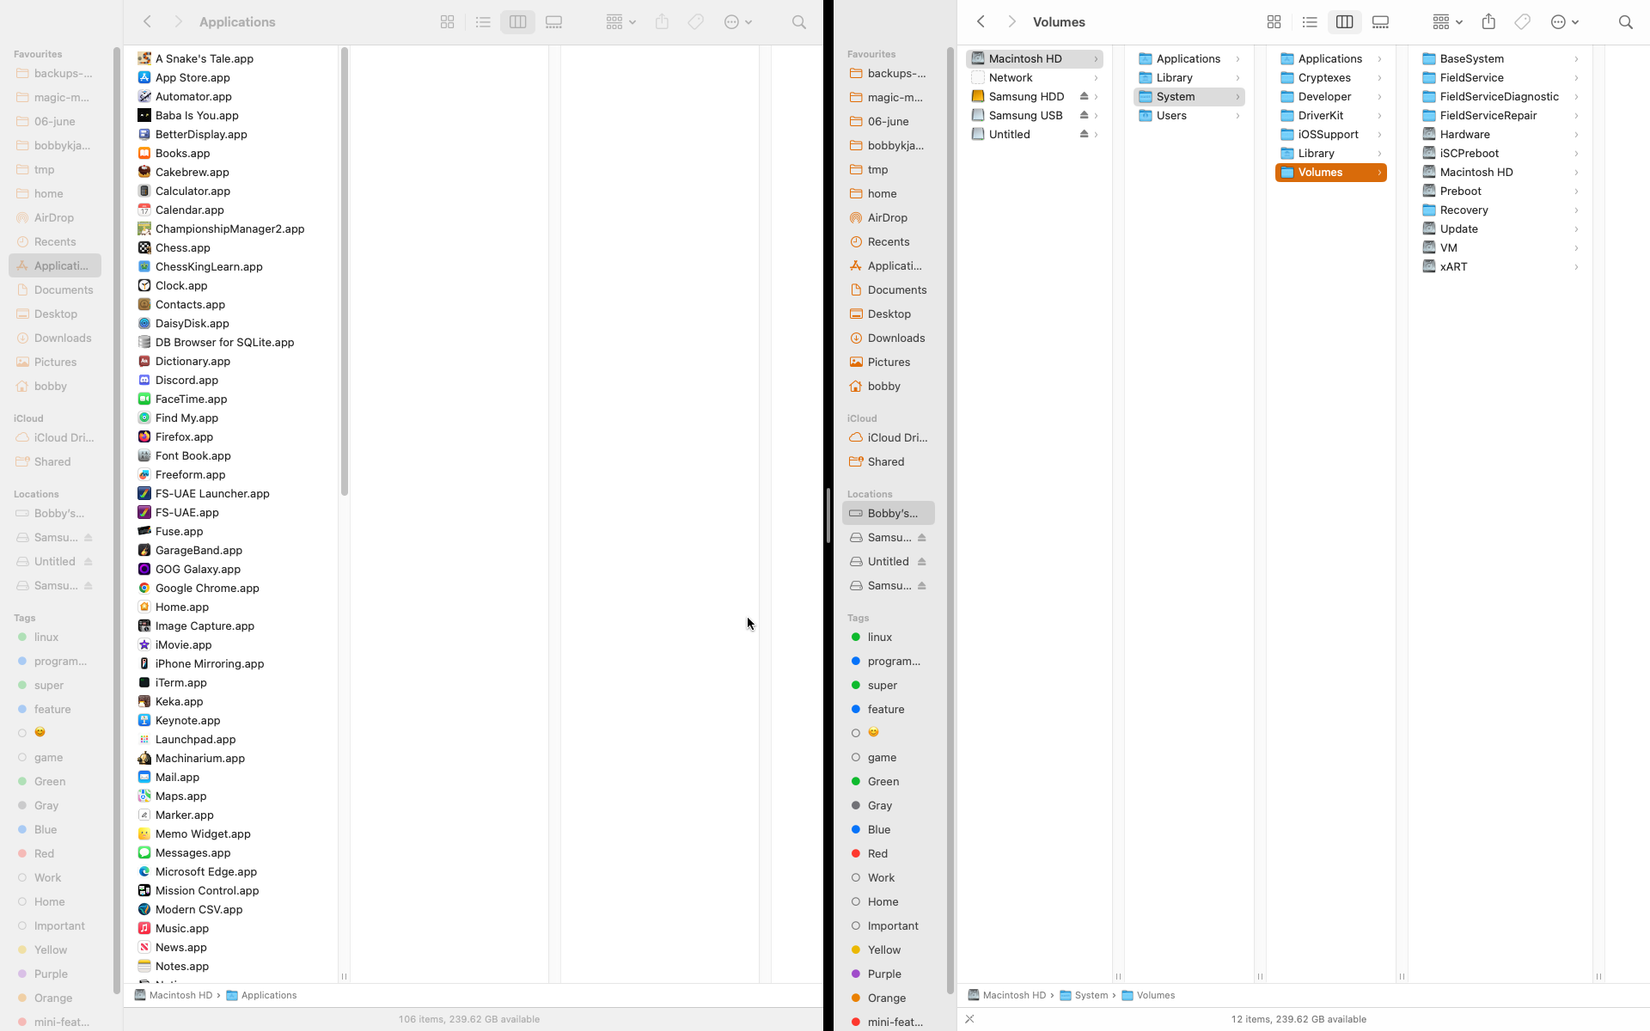Open the grouping options dropdown
Viewport: 1650px width, 1031px height.
(620, 21)
